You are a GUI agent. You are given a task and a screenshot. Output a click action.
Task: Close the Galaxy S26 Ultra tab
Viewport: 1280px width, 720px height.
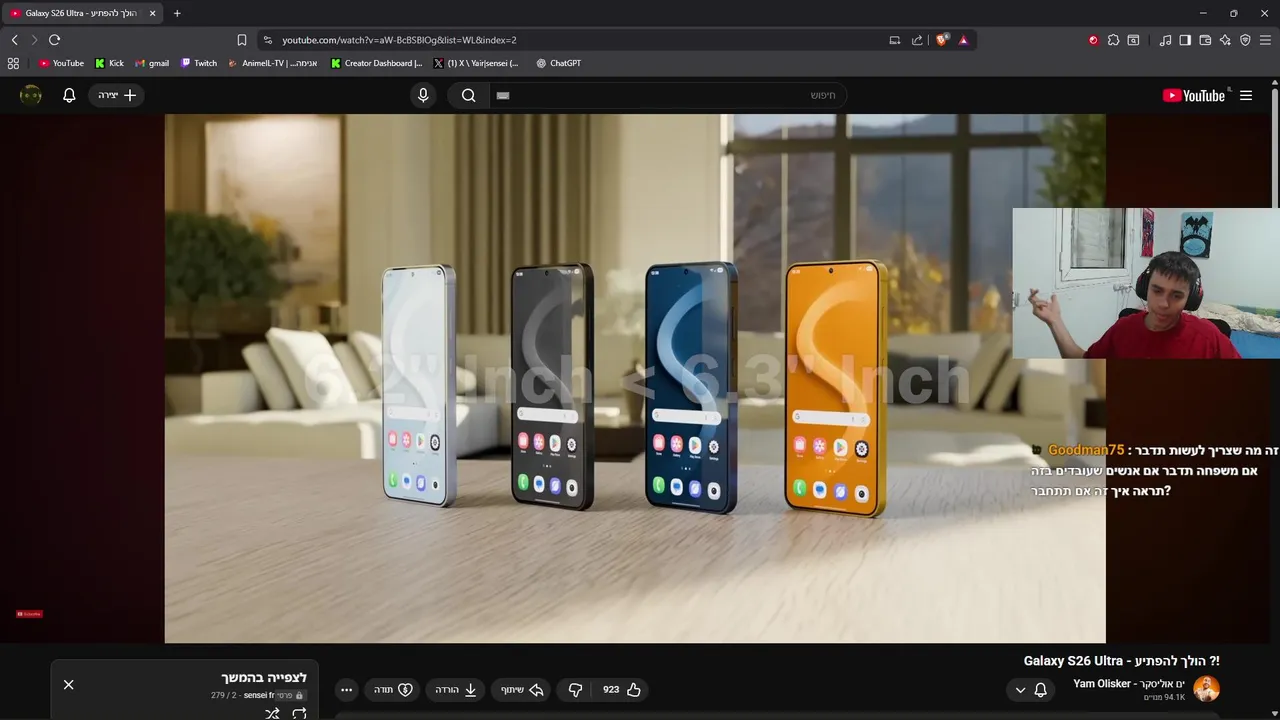pyautogui.click(x=153, y=13)
